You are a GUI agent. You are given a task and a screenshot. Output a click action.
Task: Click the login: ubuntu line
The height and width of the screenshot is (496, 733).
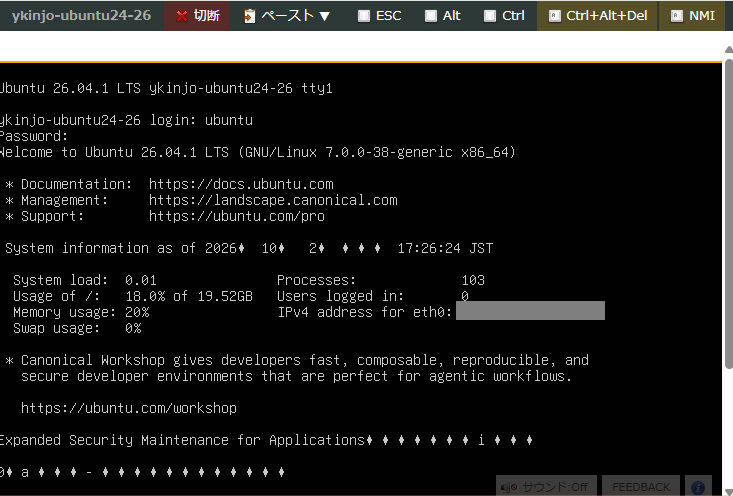[126, 120]
